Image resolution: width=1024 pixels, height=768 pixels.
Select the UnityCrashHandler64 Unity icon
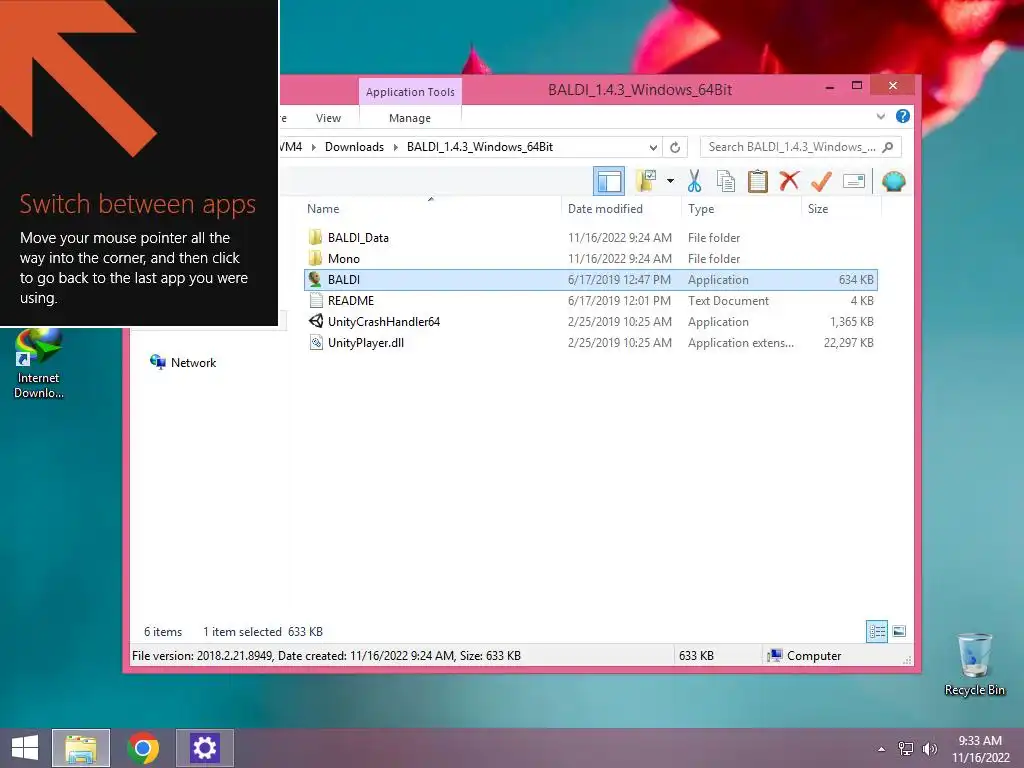pyautogui.click(x=315, y=321)
